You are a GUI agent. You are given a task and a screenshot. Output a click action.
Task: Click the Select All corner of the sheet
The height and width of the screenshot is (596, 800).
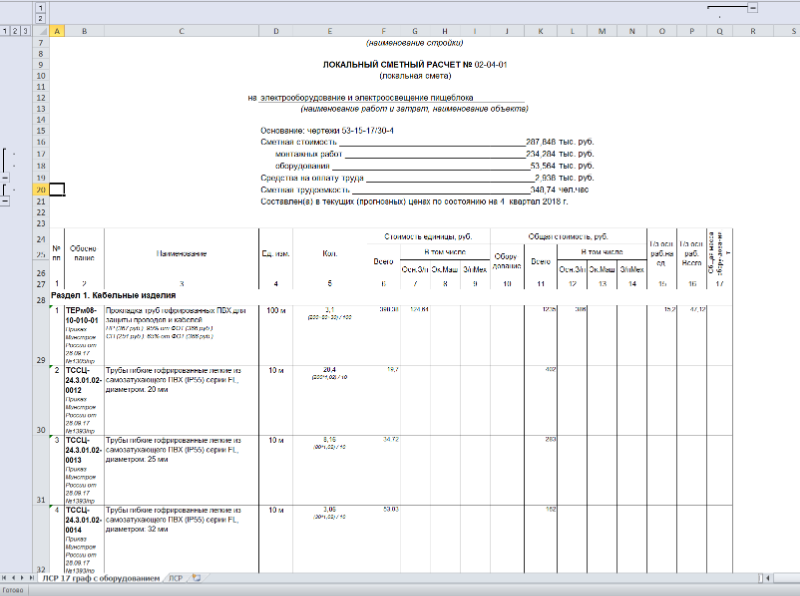[41, 31]
